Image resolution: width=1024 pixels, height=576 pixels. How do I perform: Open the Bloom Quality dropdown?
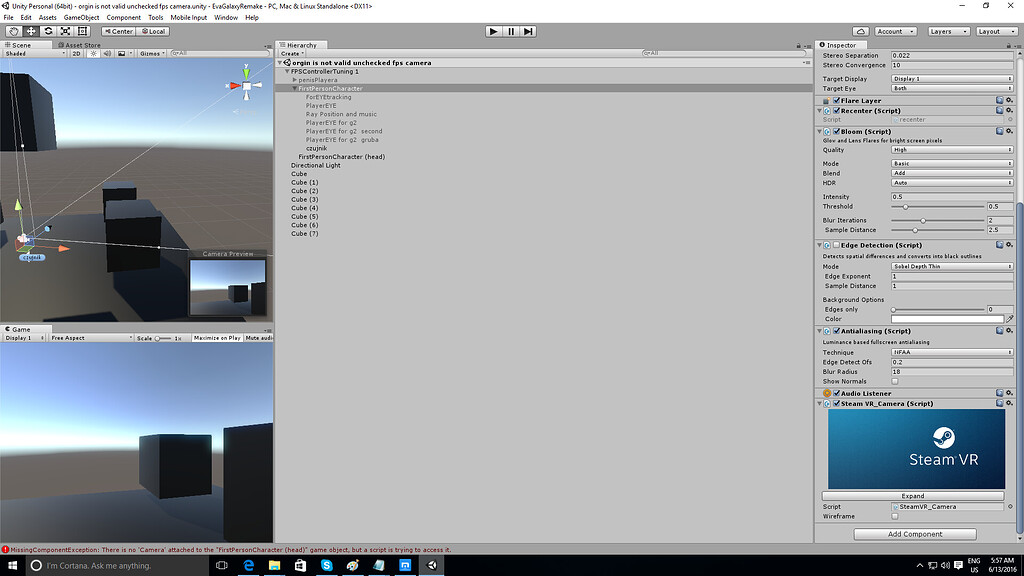click(x=950, y=148)
